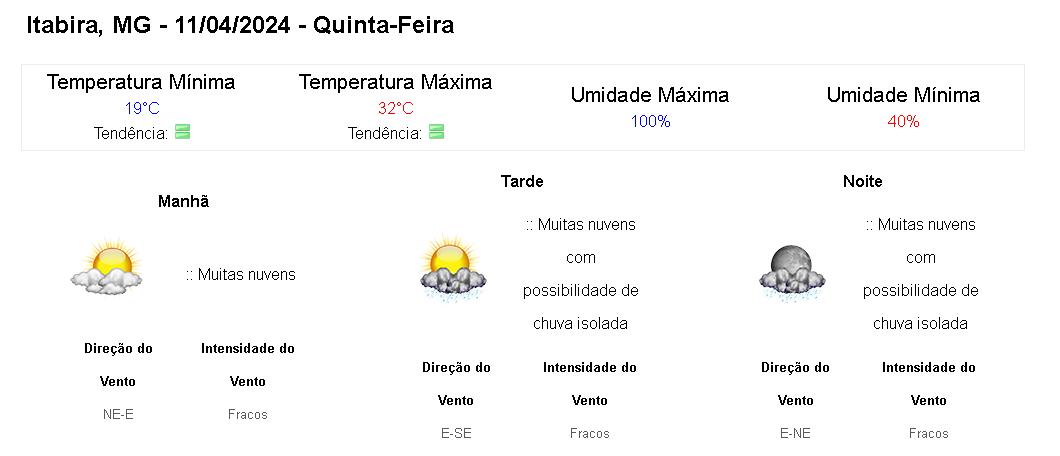Click the Temperatura Mínima label

[x=141, y=82]
